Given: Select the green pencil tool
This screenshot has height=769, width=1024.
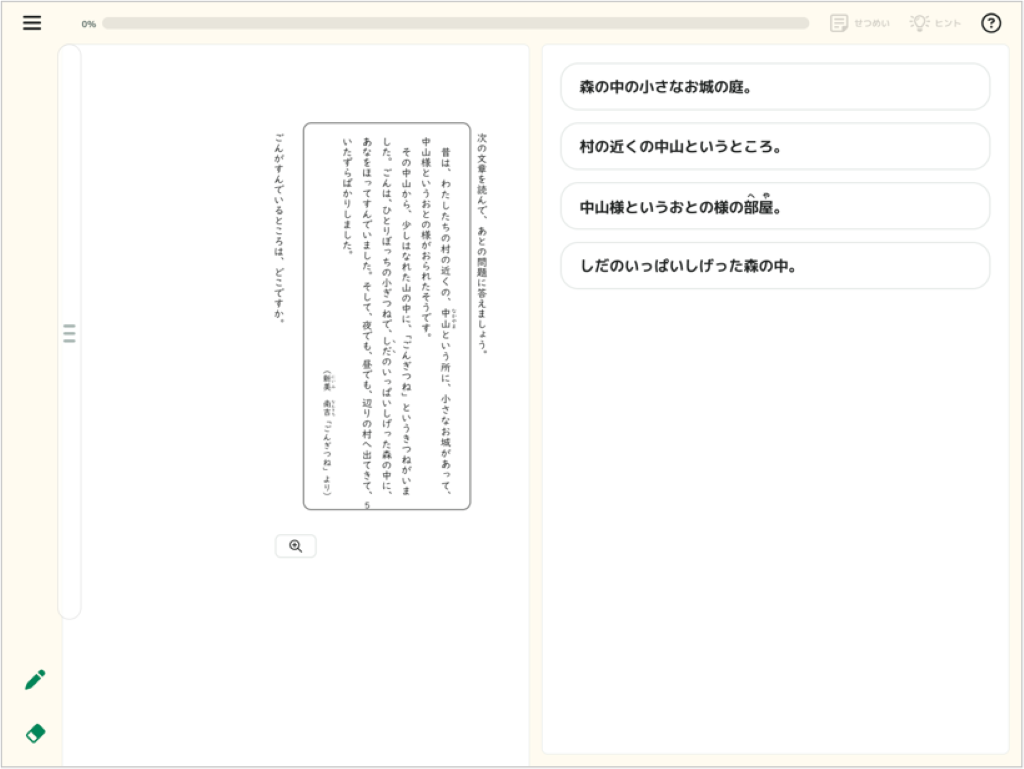Looking at the screenshot, I should (x=35, y=680).
